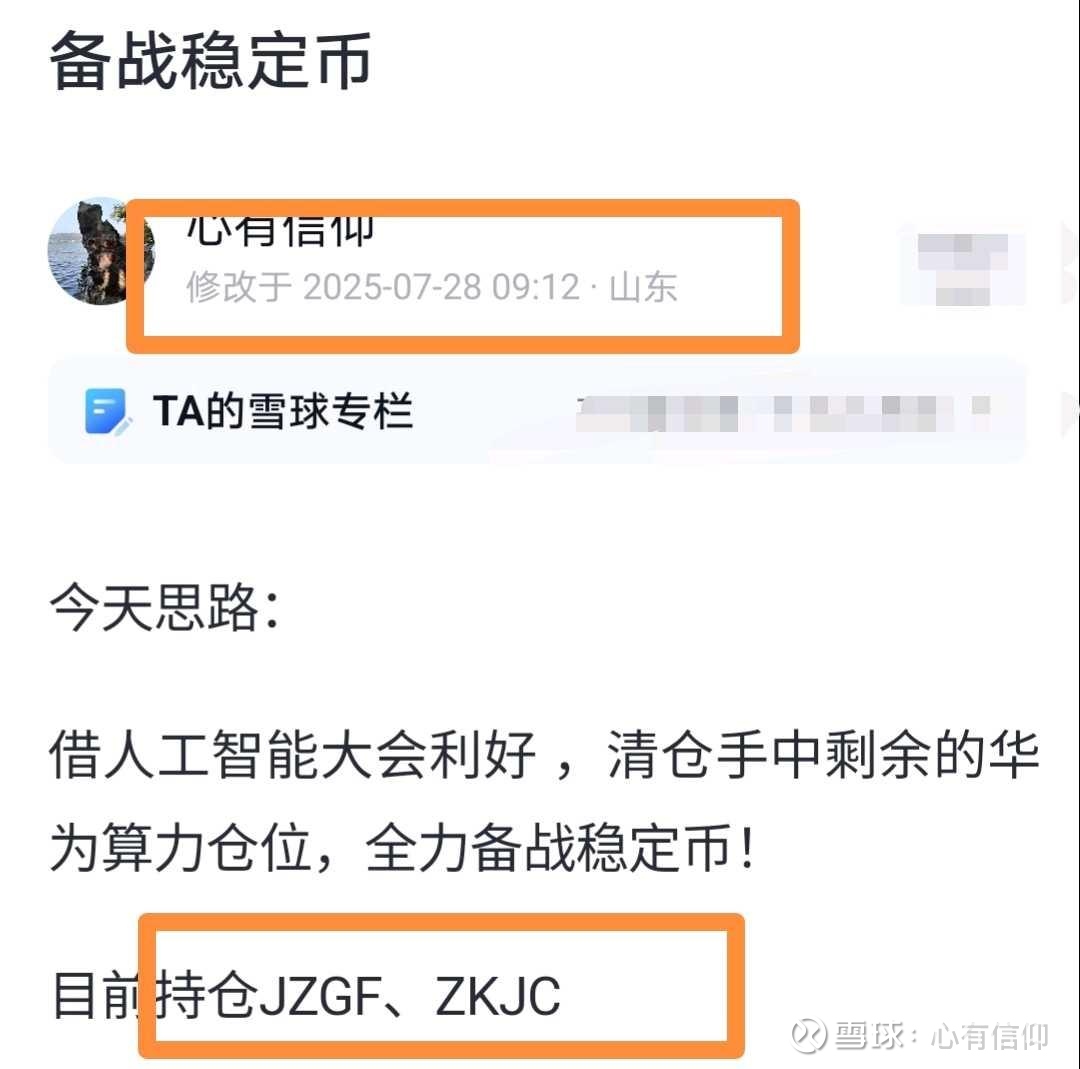Click the ZKJC holding code
The image size is (1080, 1069).
tap(497, 997)
